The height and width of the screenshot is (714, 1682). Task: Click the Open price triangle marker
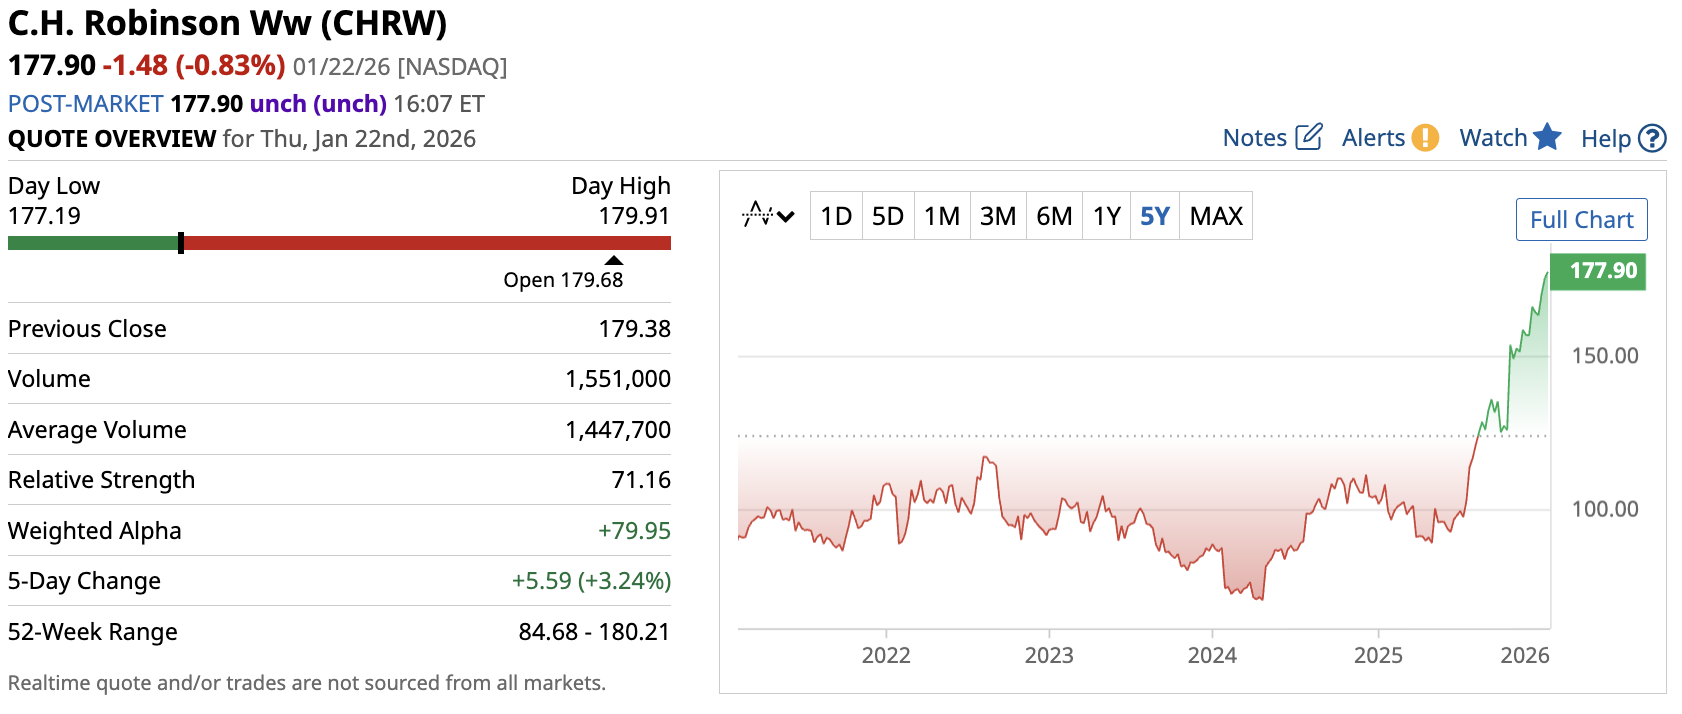tap(614, 261)
